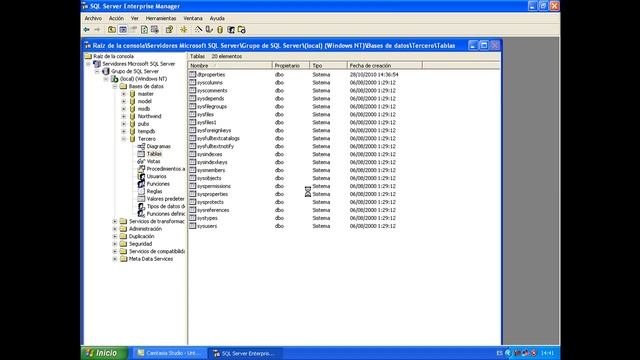Expand the Meta Data Services folder
The height and width of the screenshot is (360, 640).
[x=115, y=259]
